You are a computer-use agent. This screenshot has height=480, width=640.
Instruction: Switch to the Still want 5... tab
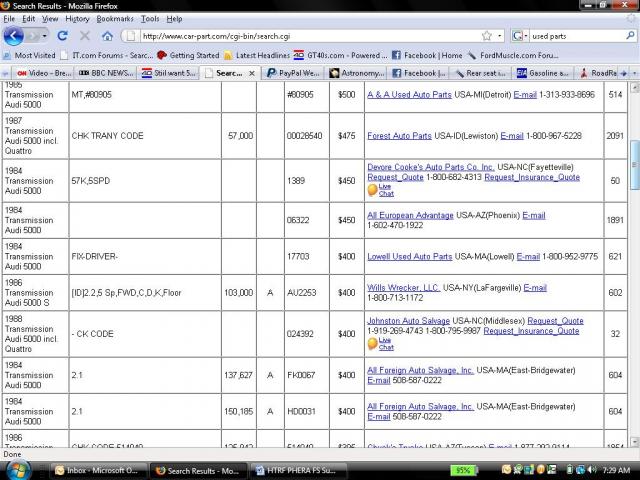169,73
